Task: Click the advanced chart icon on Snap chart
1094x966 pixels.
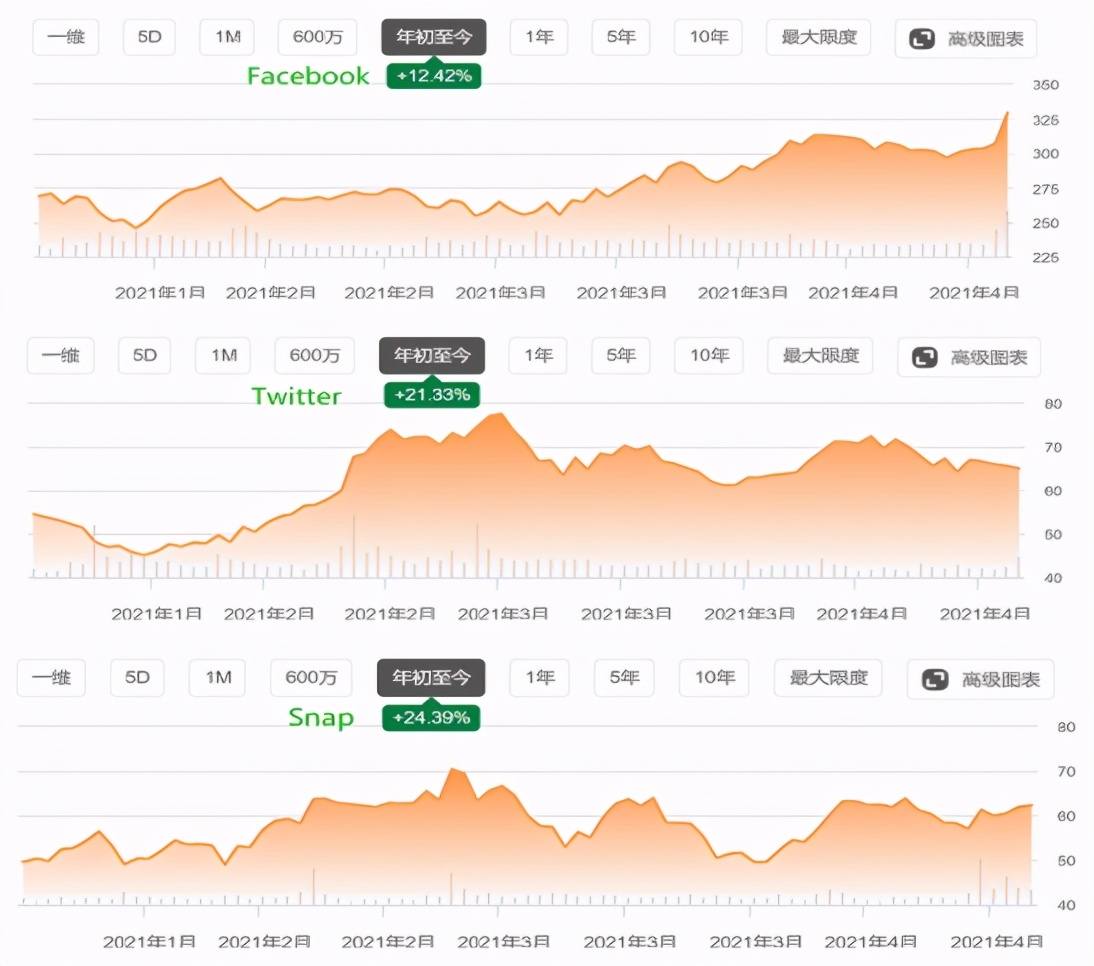Action: pyautogui.click(x=934, y=680)
